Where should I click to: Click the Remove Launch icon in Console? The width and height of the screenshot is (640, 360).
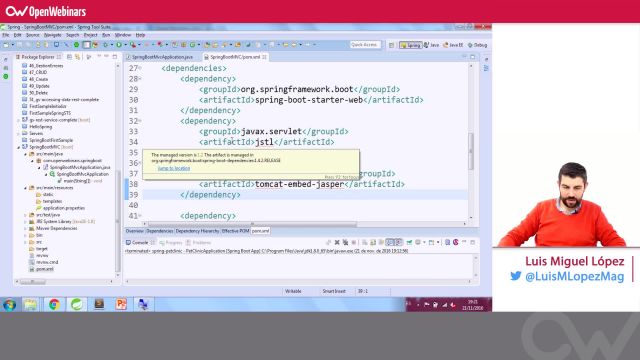click(x=337, y=242)
